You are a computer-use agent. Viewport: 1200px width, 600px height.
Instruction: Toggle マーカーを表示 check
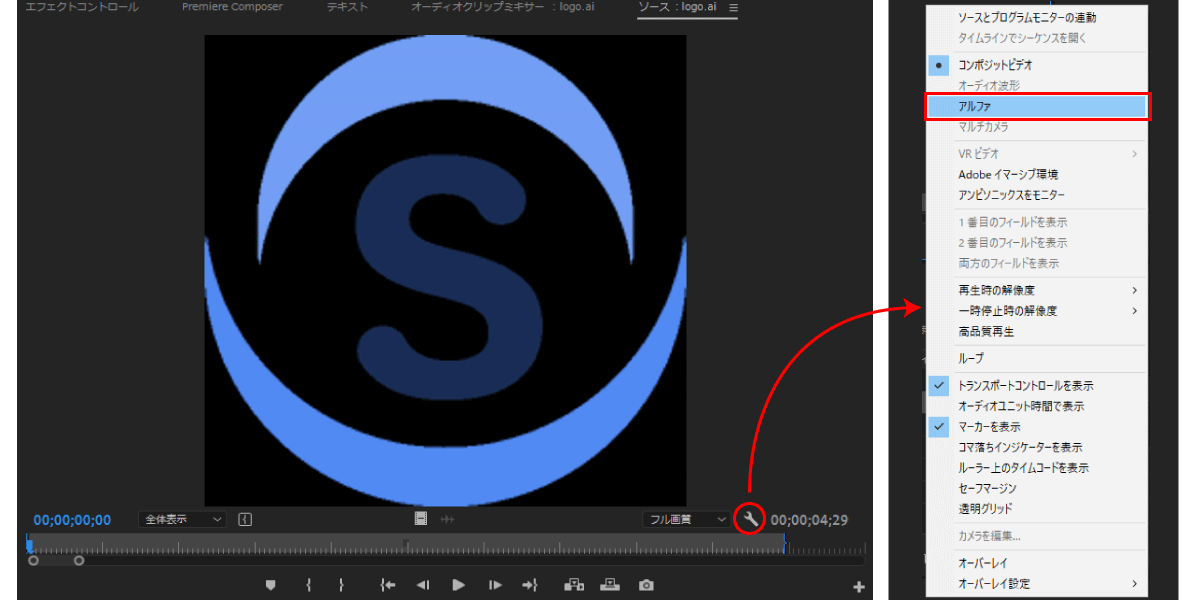click(1038, 426)
